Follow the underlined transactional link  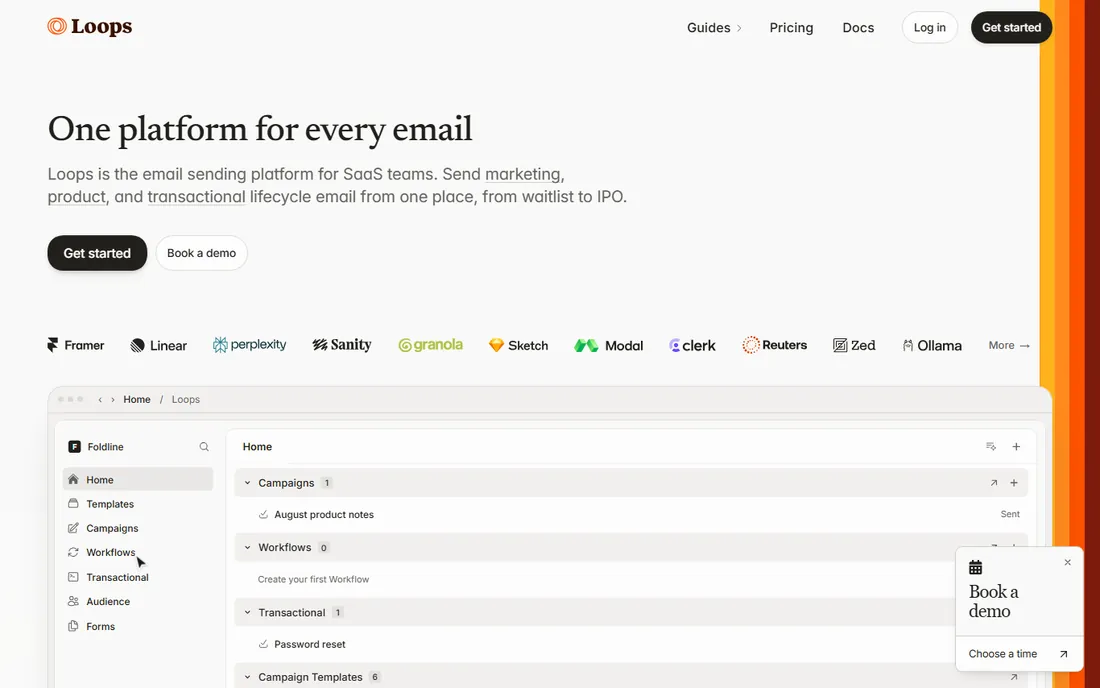[x=196, y=196]
